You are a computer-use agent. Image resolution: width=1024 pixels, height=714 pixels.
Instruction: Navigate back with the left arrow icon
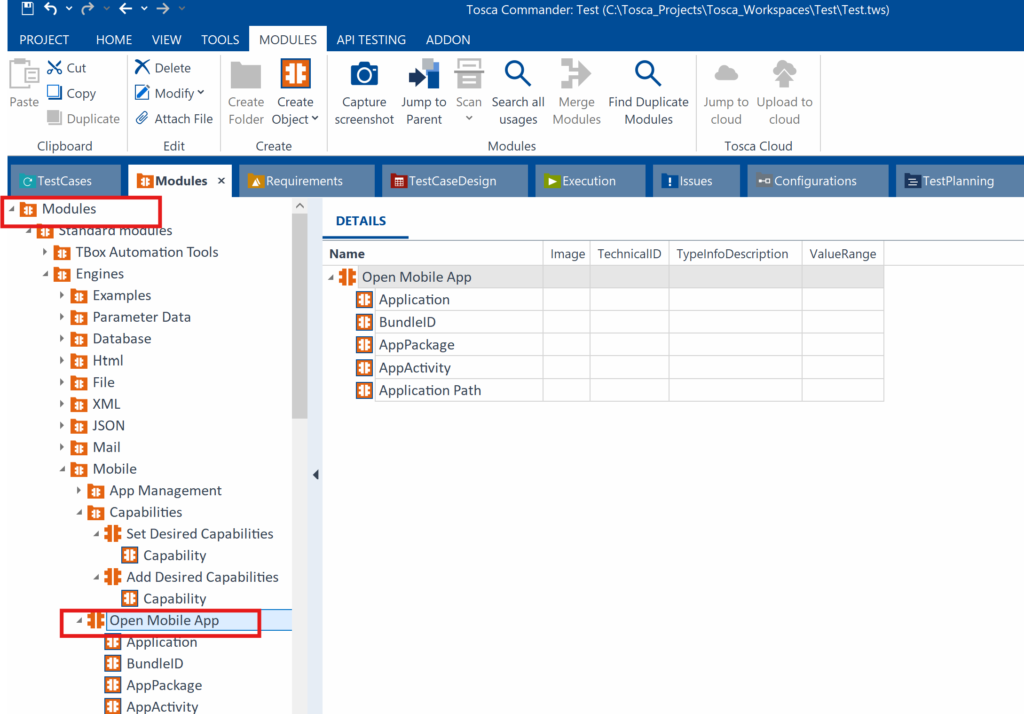pos(125,8)
